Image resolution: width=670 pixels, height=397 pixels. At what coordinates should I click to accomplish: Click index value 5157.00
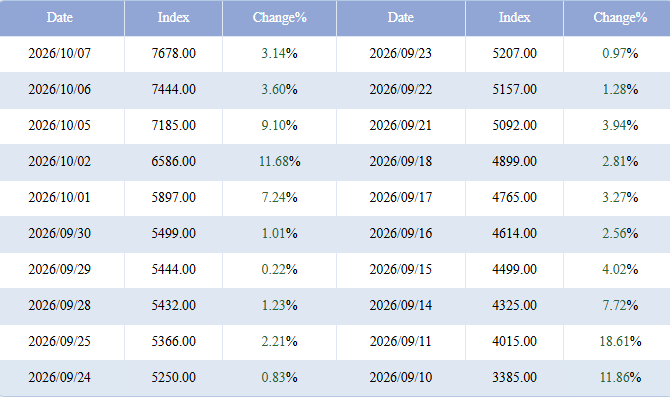tap(514, 89)
